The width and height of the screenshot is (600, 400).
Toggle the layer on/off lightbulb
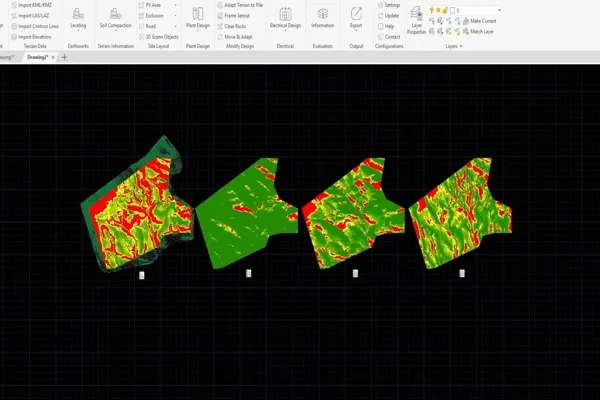click(432, 10)
